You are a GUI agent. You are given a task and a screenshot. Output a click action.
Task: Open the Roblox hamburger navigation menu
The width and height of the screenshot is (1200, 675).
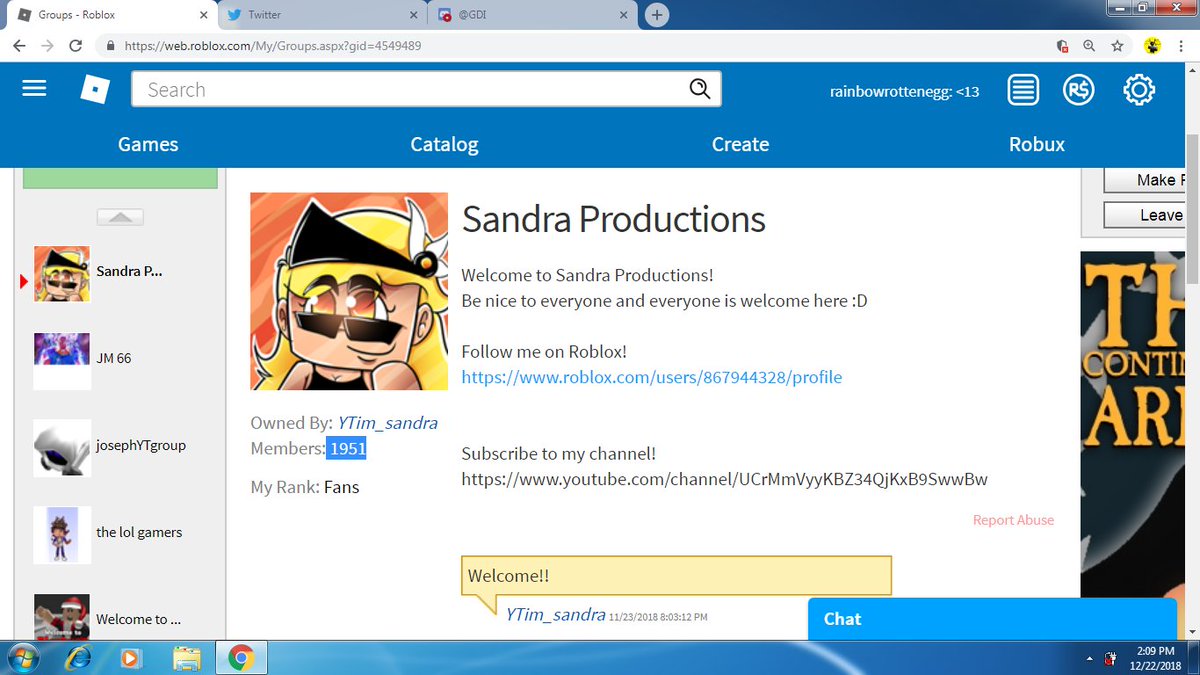click(35, 89)
